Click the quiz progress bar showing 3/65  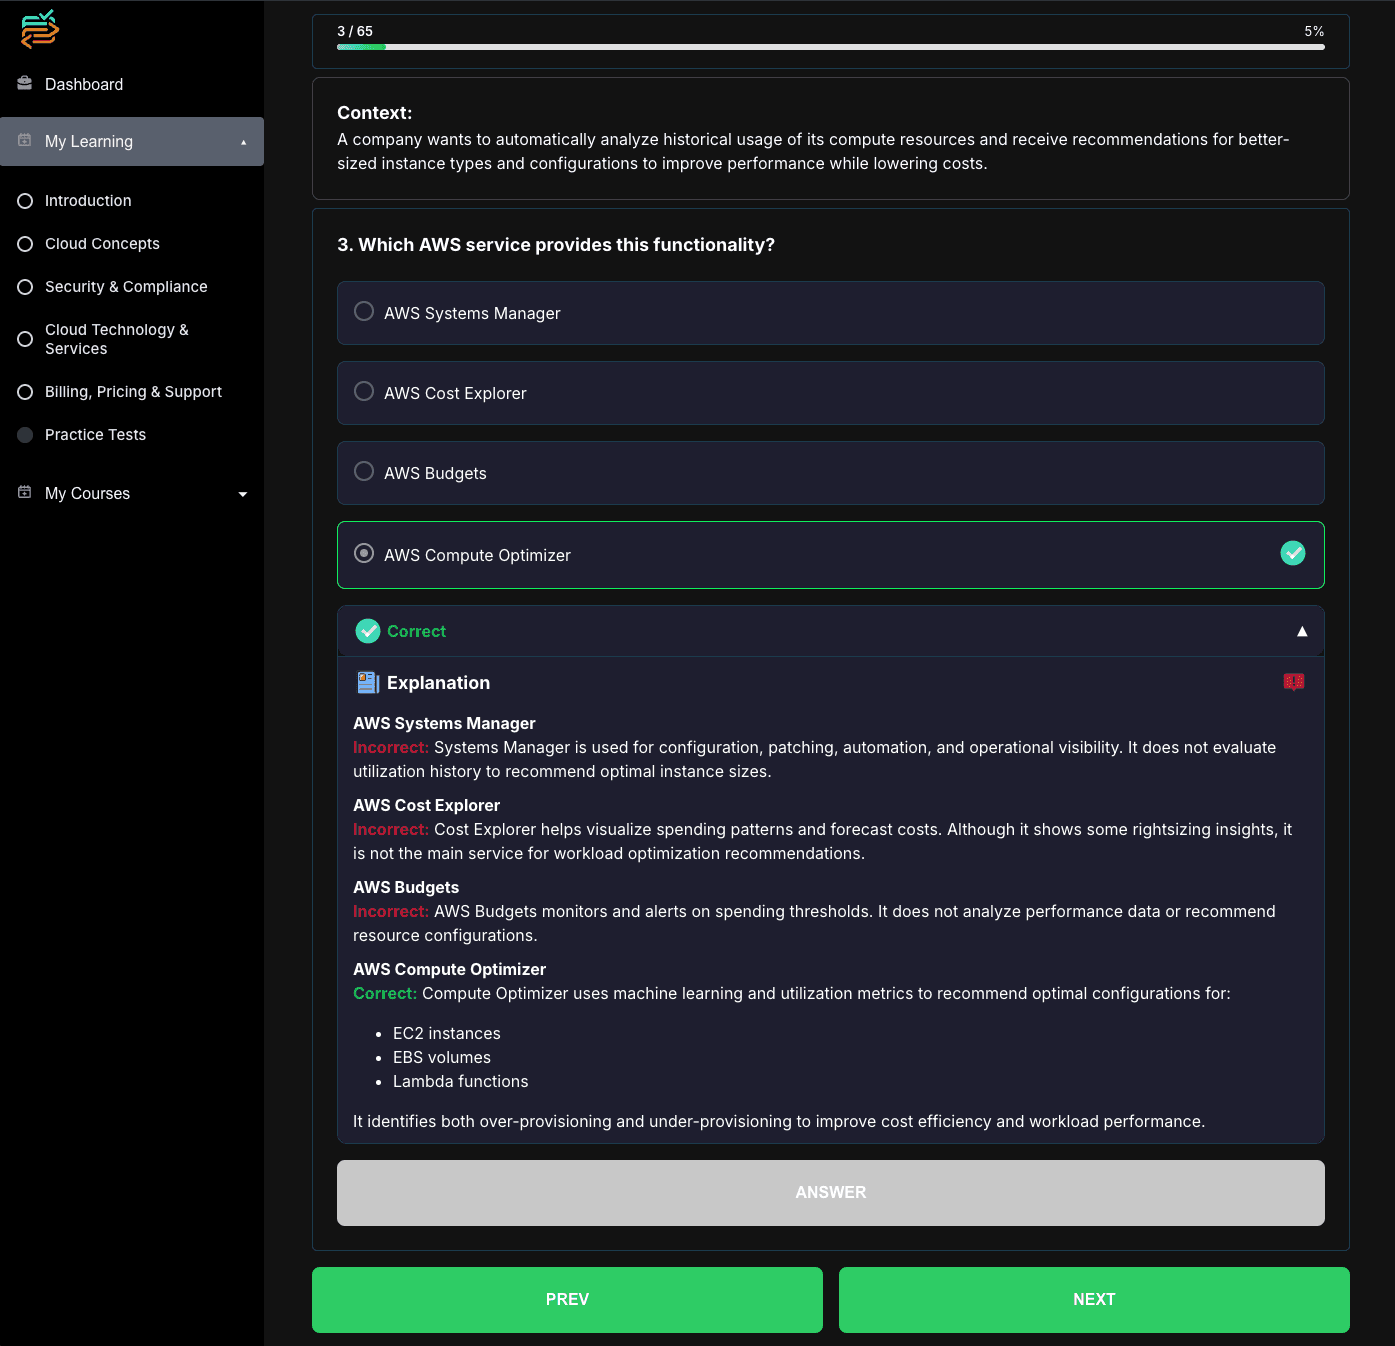[831, 44]
